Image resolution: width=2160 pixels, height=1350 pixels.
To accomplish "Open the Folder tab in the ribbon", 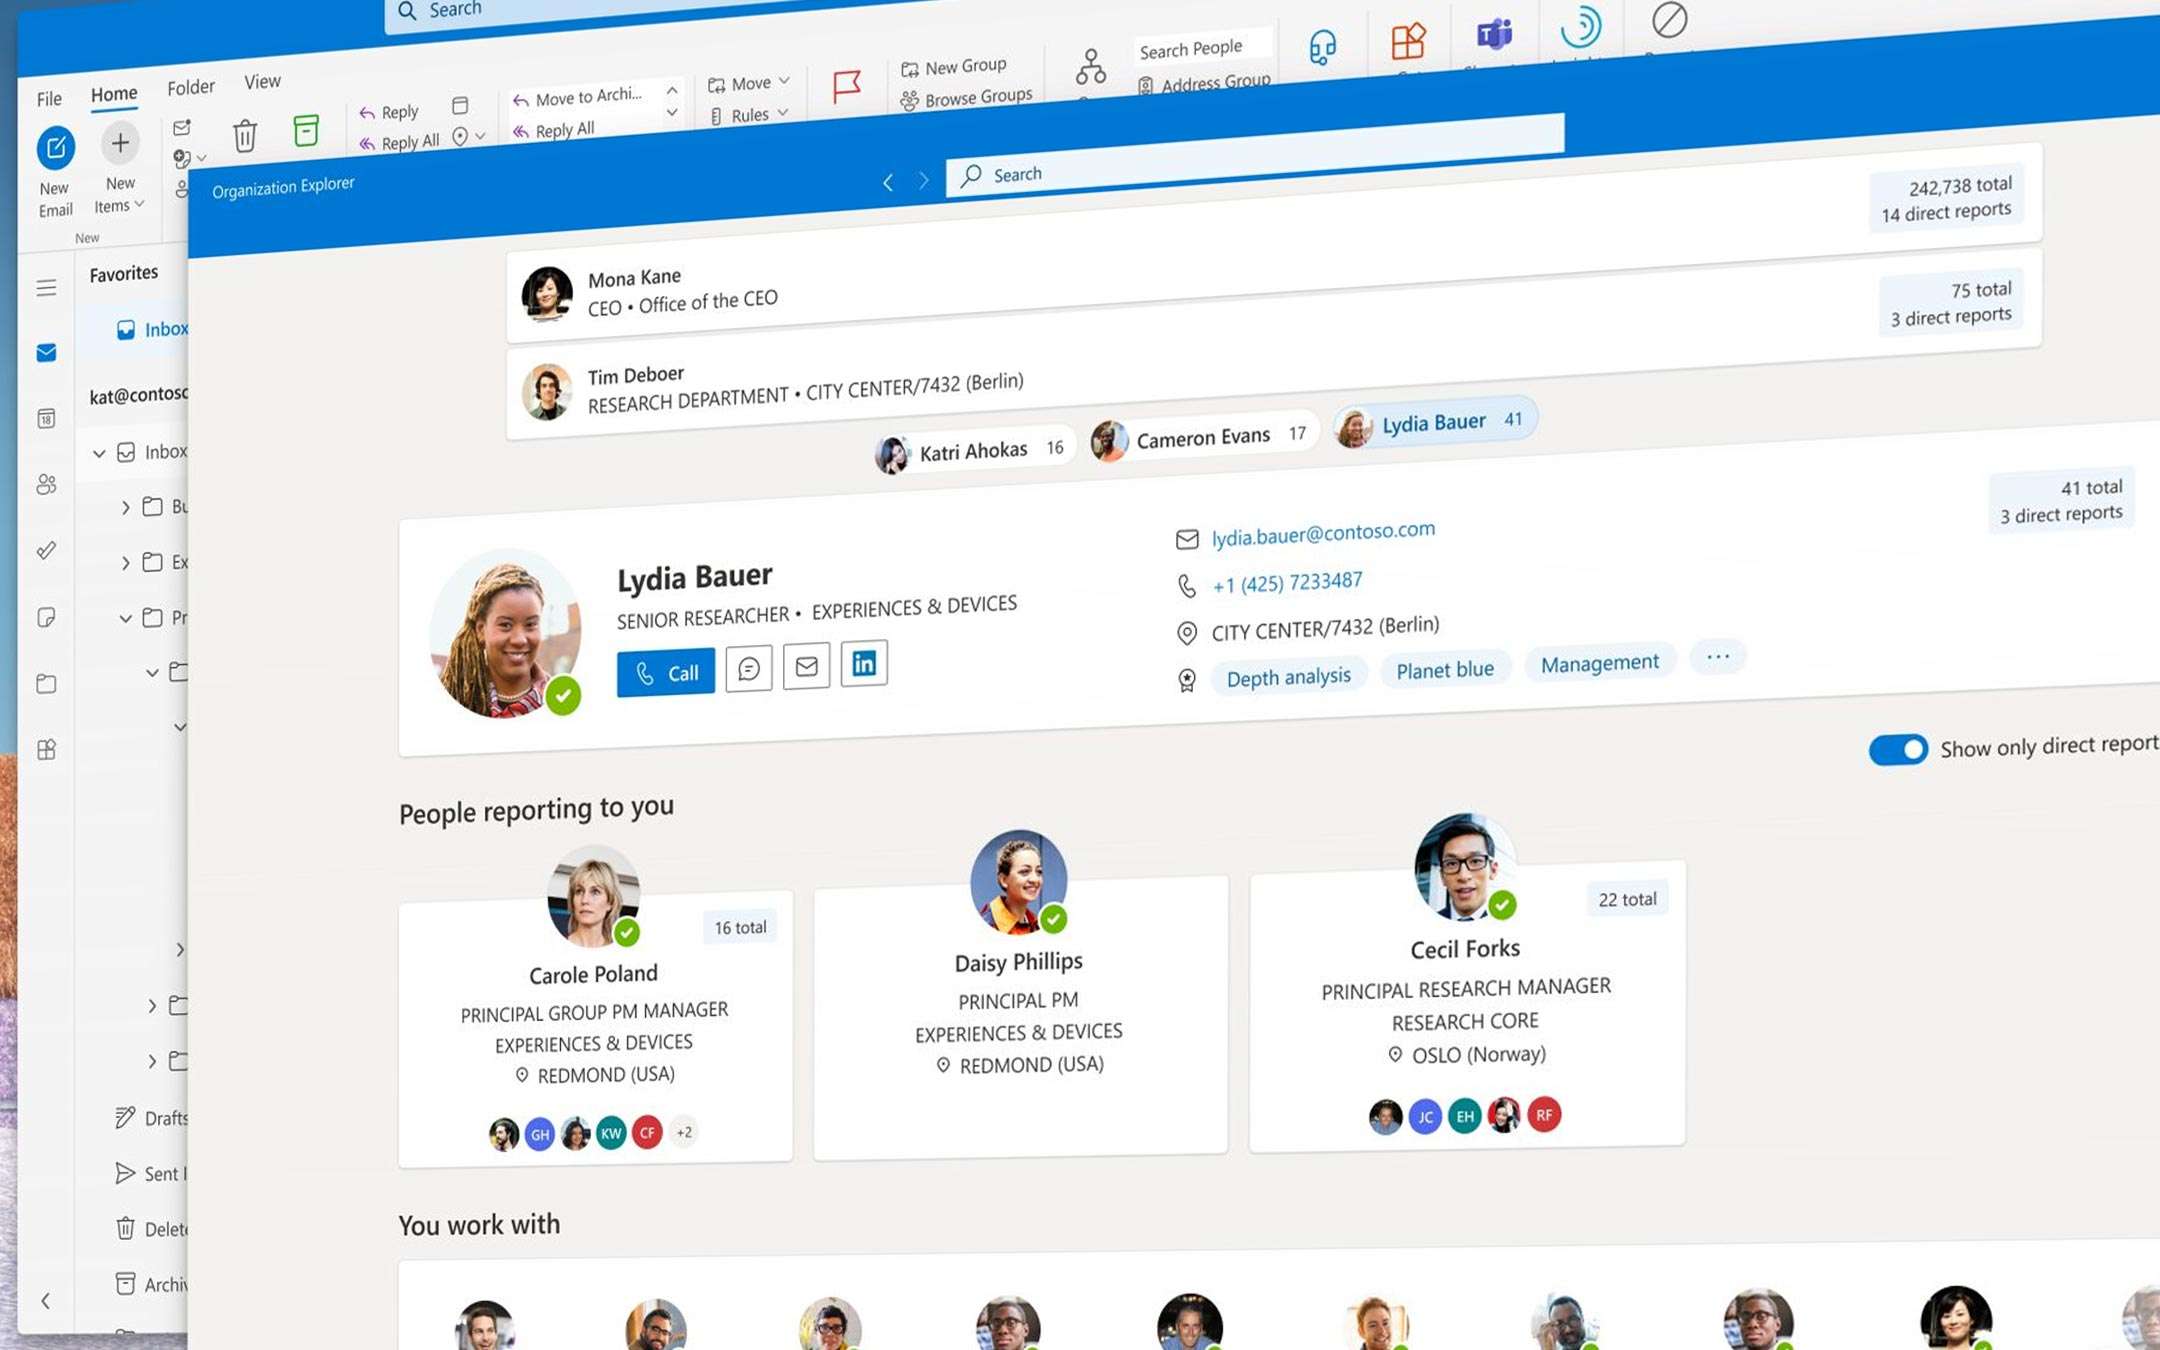I will 190,85.
